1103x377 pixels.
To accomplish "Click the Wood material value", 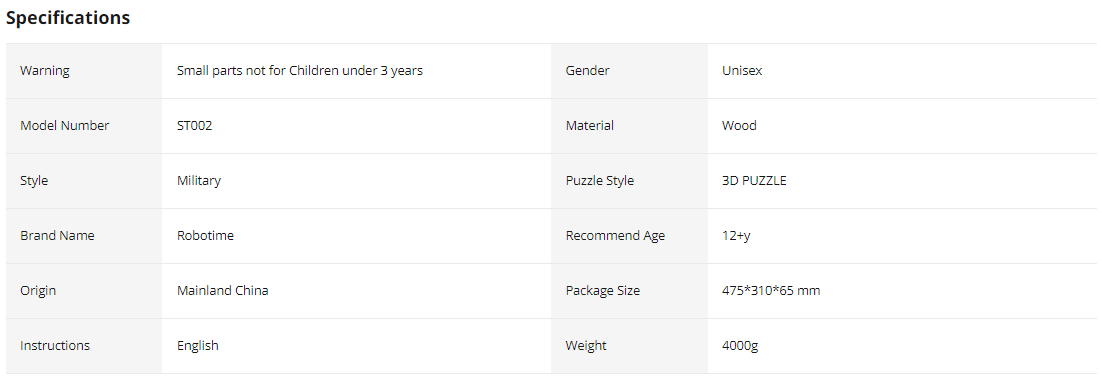I will [739, 125].
